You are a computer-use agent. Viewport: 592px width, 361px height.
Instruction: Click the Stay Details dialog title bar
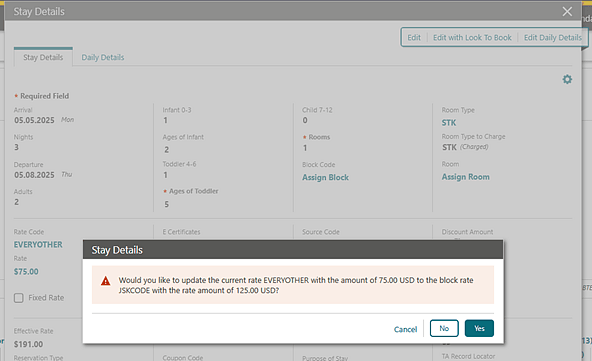click(x=293, y=250)
